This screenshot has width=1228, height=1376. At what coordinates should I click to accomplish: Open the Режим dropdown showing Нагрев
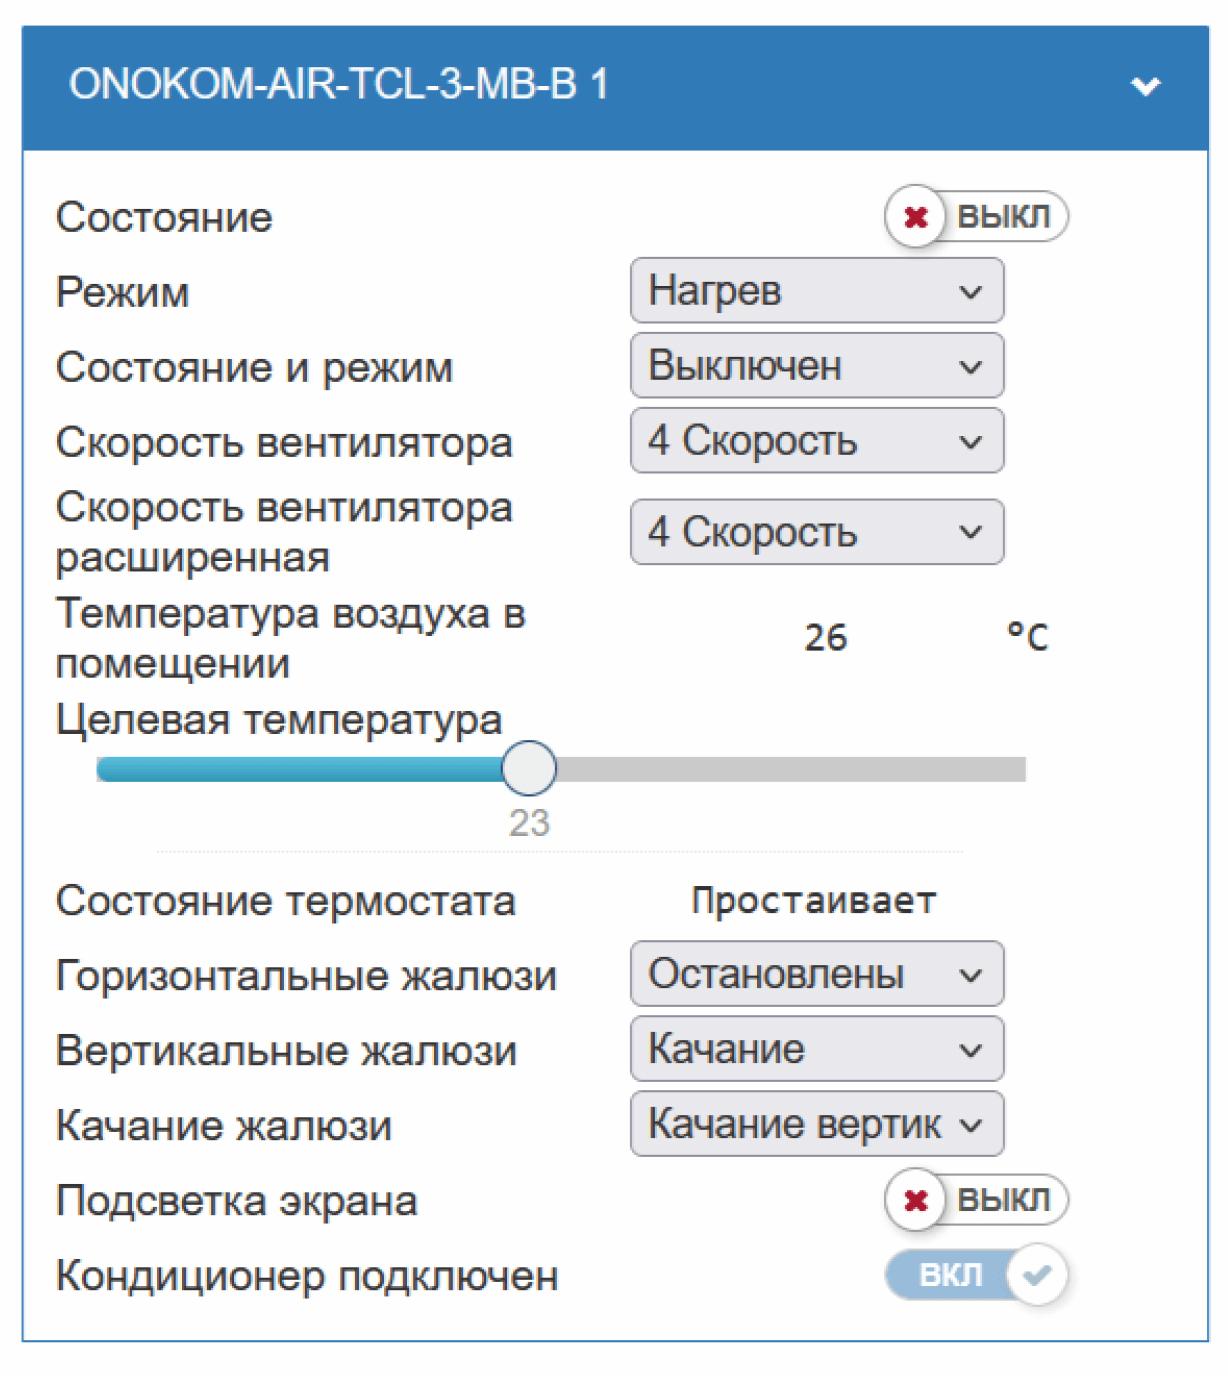[x=816, y=291]
